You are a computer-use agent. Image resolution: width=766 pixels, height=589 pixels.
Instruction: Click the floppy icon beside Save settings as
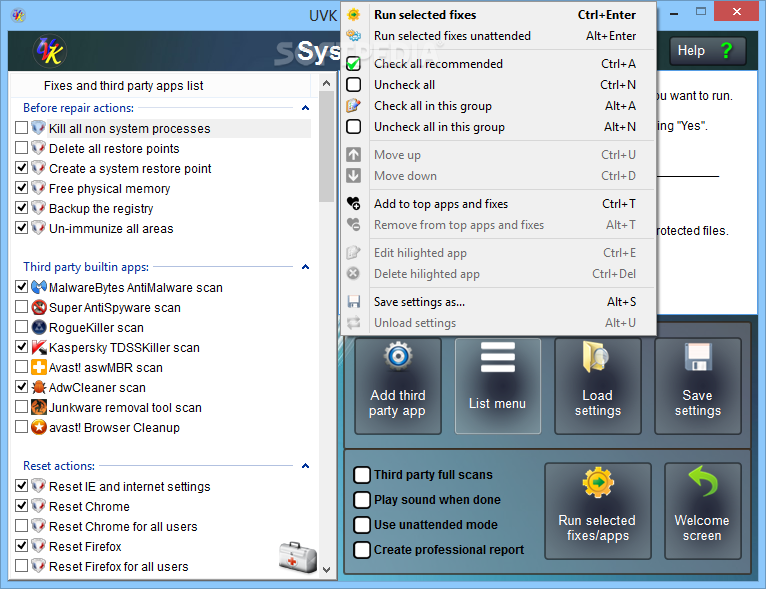(x=354, y=302)
